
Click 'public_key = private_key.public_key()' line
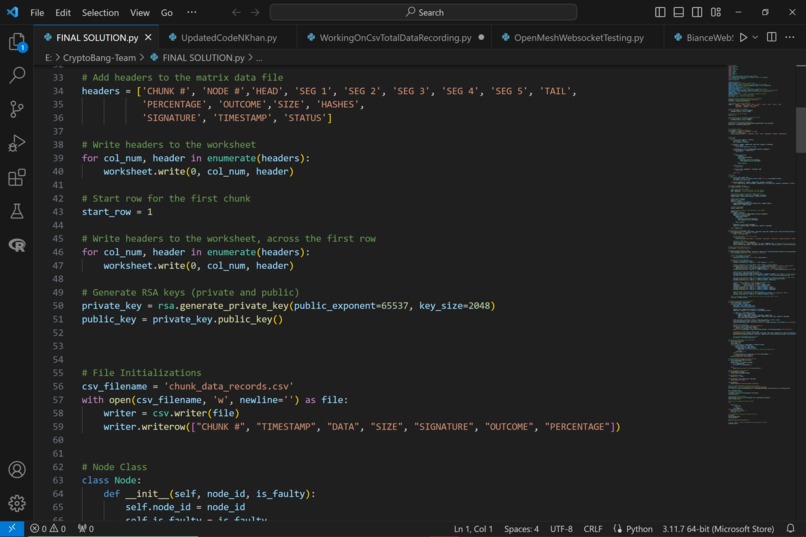(182, 319)
